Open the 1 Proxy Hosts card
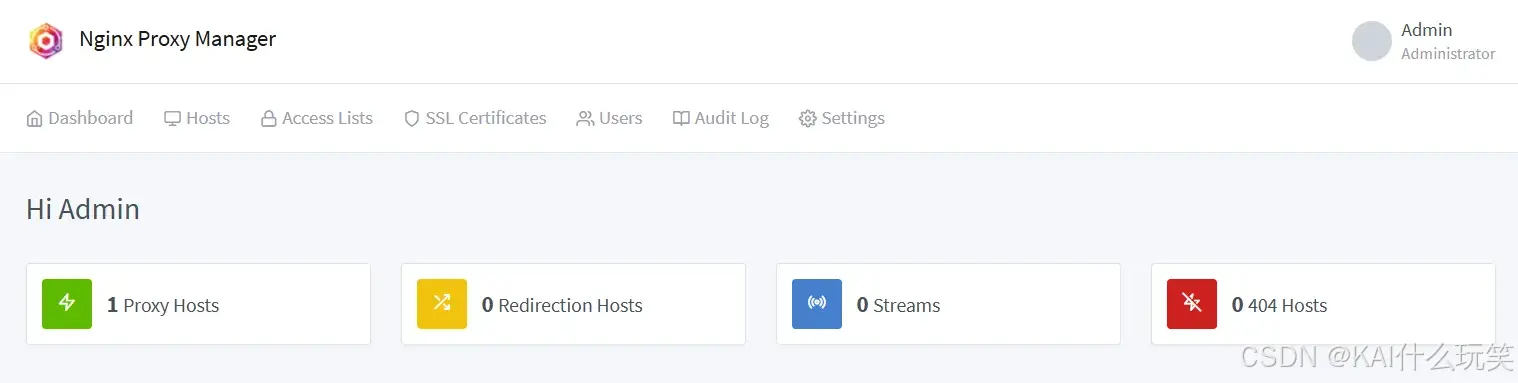Viewport: 1518px width, 383px height. coord(198,304)
